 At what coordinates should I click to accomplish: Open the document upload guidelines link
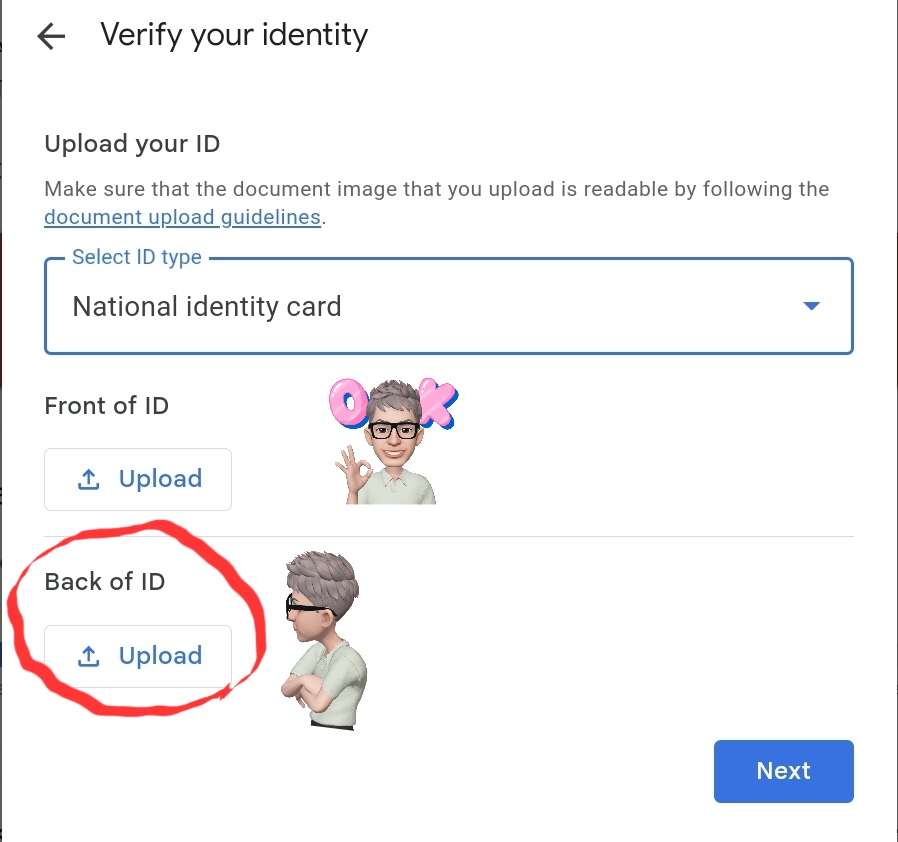(x=182, y=217)
